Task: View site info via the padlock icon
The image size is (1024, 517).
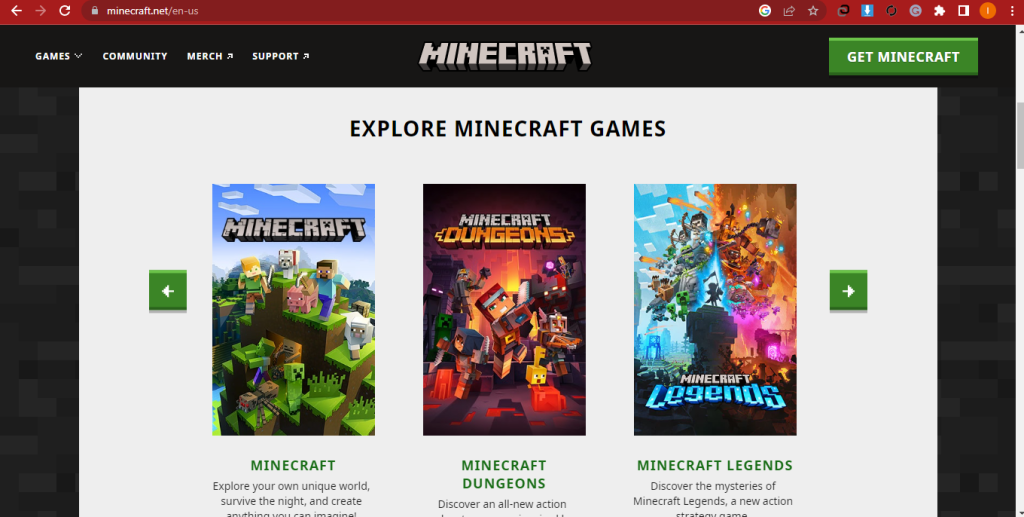Action: 95,10
